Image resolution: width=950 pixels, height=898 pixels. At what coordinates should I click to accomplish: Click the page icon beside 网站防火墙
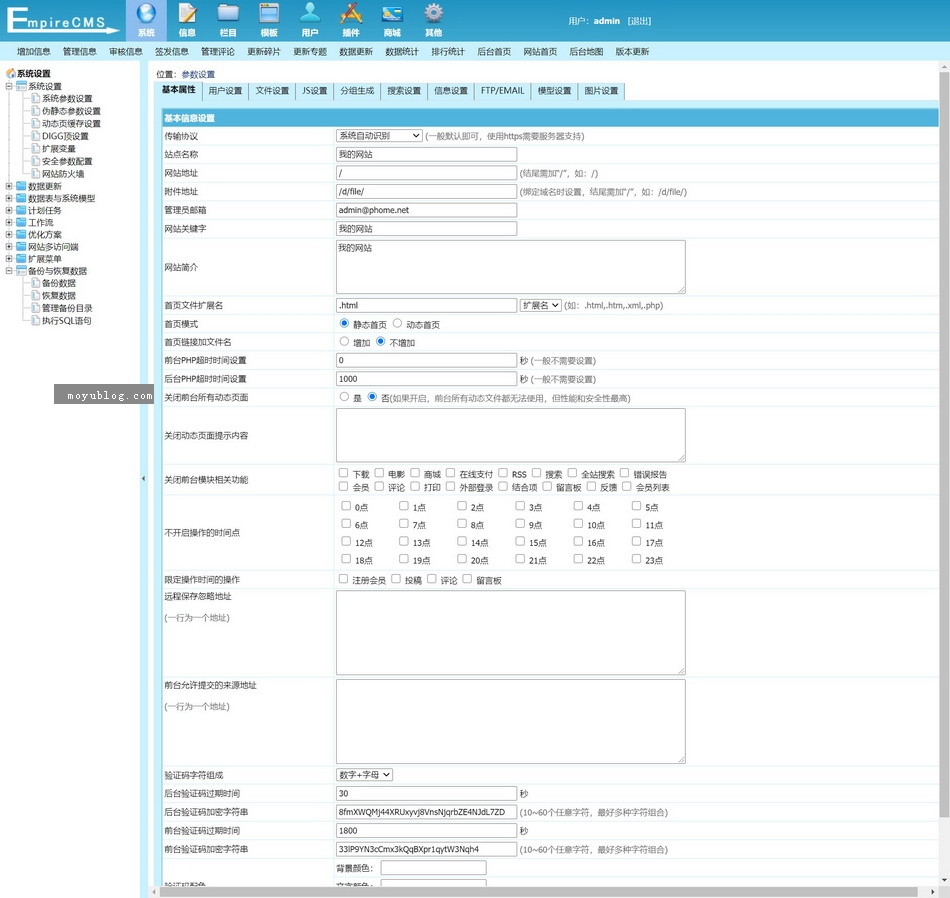[x=36, y=174]
